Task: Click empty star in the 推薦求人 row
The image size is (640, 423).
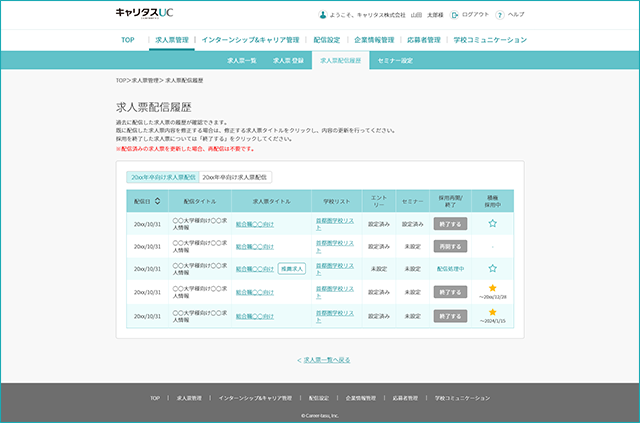Action: click(493, 268)
